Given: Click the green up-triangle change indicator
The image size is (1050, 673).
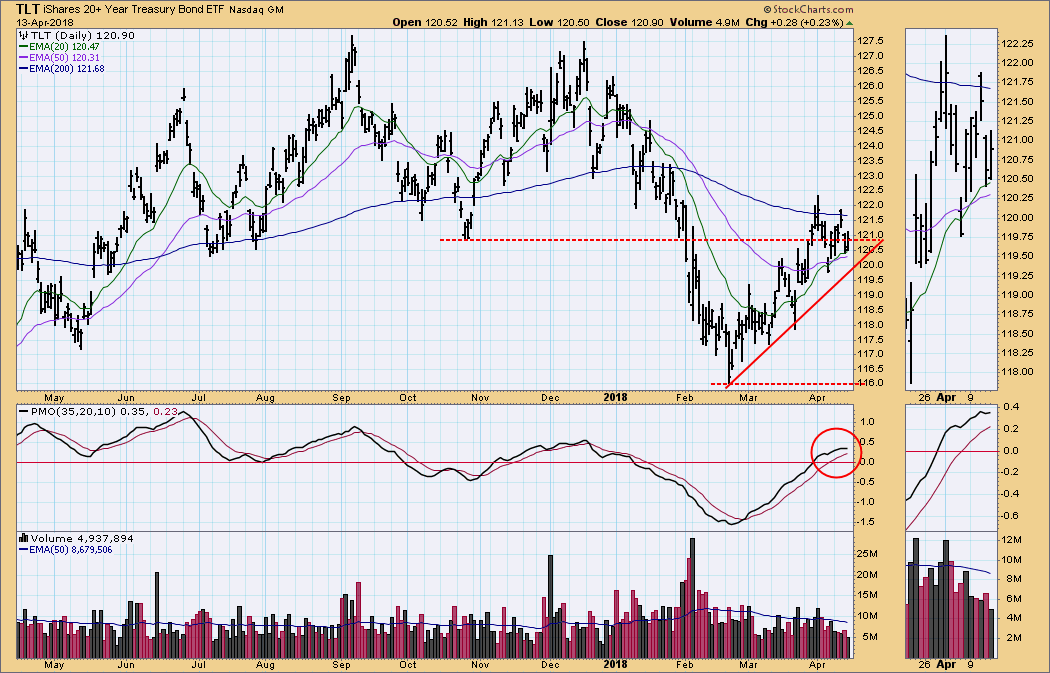Looking at the screenshot, I should tap(850, 23).
